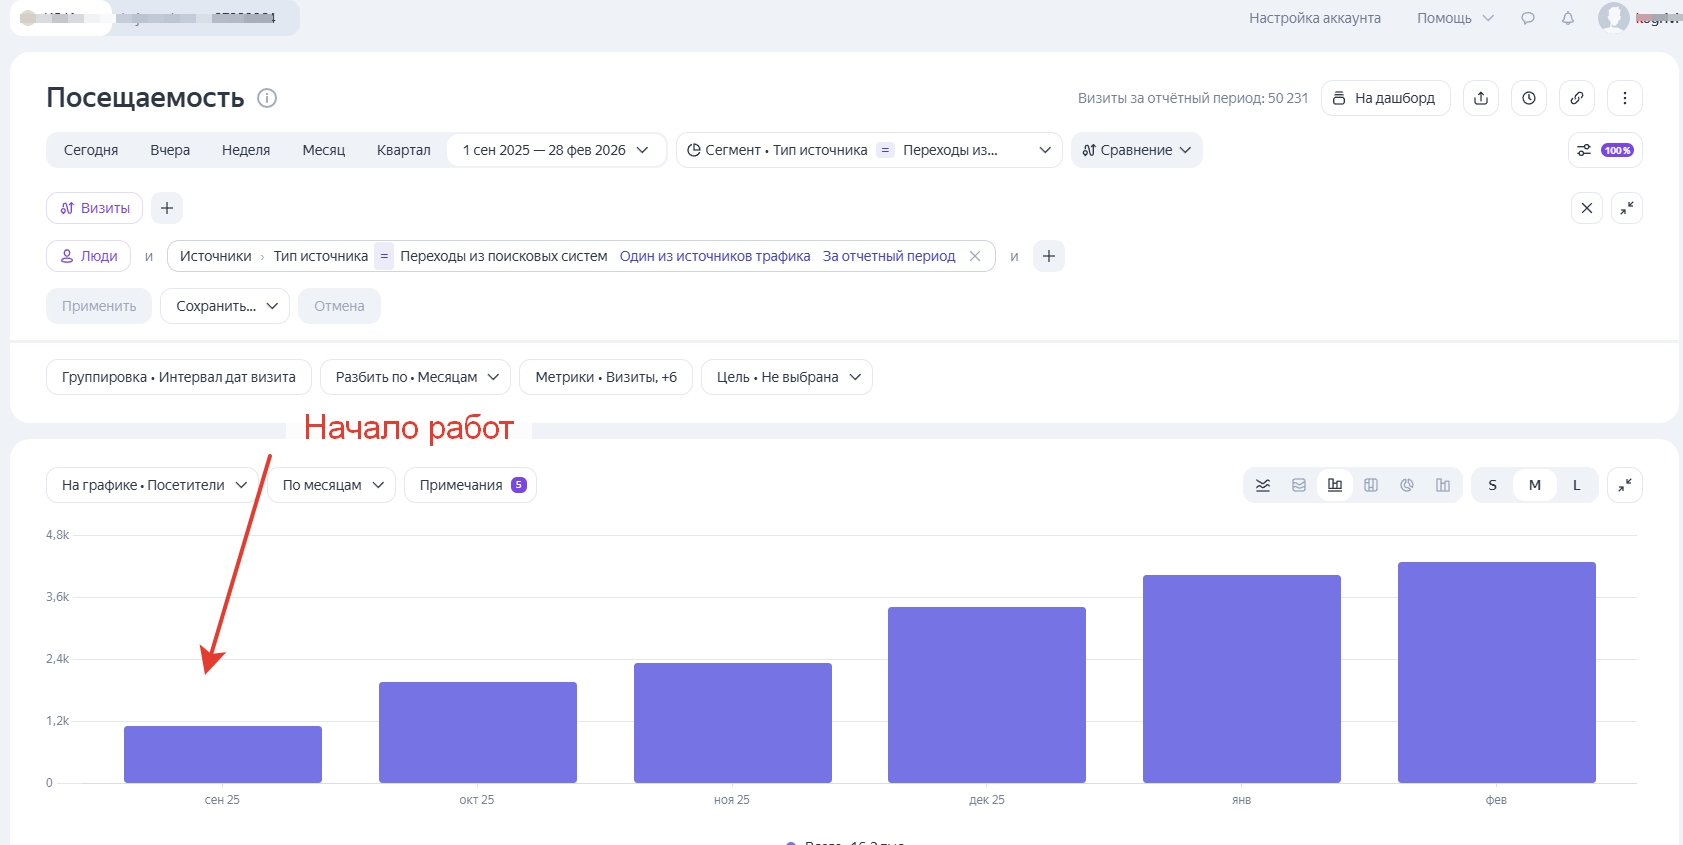This screenshot has height=845, width=1683.
Task: Remove the Тип источника condition with its X
Action: pyautogui.click(x=975, y=256)
